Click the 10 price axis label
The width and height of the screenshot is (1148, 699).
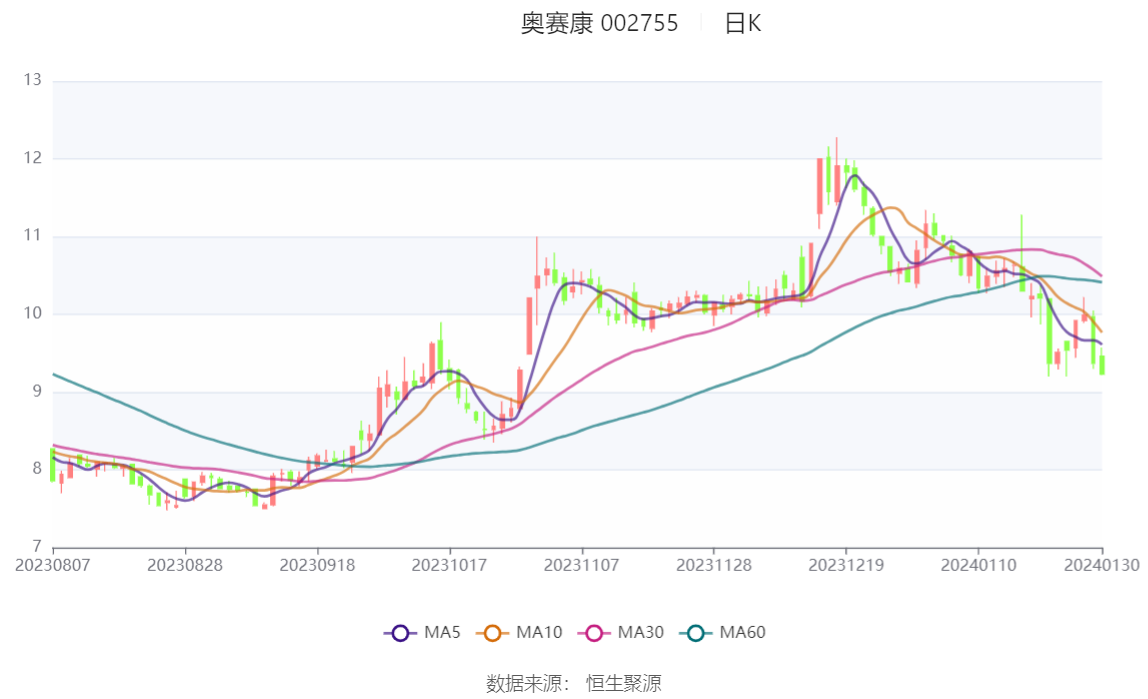click(x=33, y=314)
